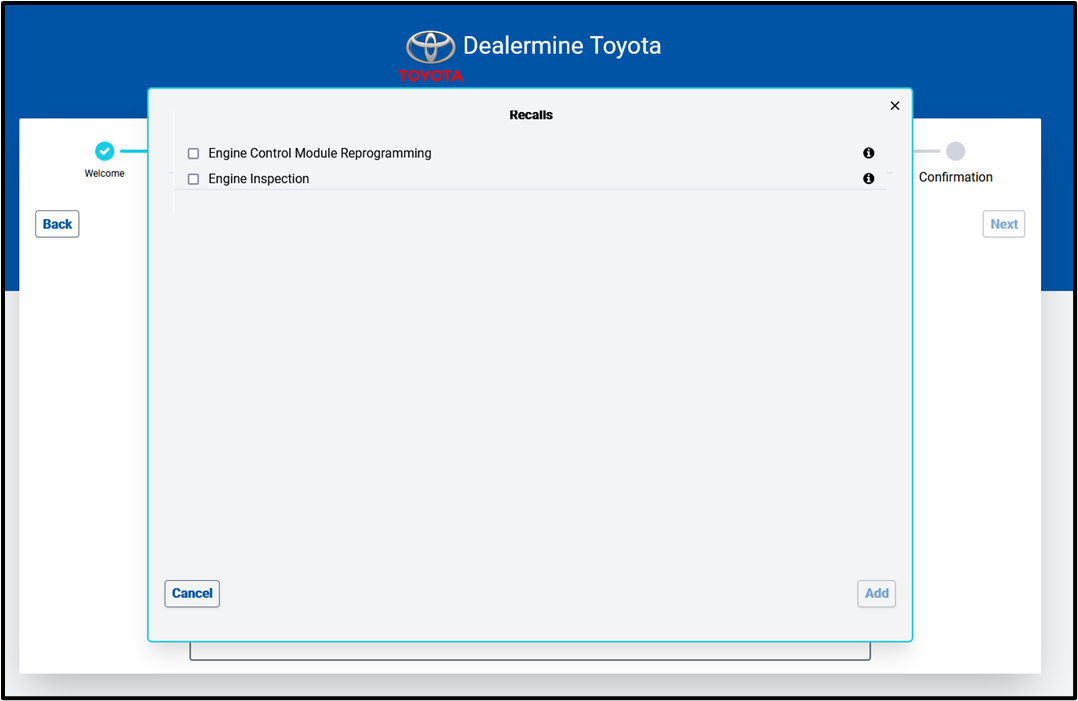Image resolution: width=1078 pixels, height=701 pixels.
Task: Tick the Engine Inspection checkbox
Action: pos(194,180)
